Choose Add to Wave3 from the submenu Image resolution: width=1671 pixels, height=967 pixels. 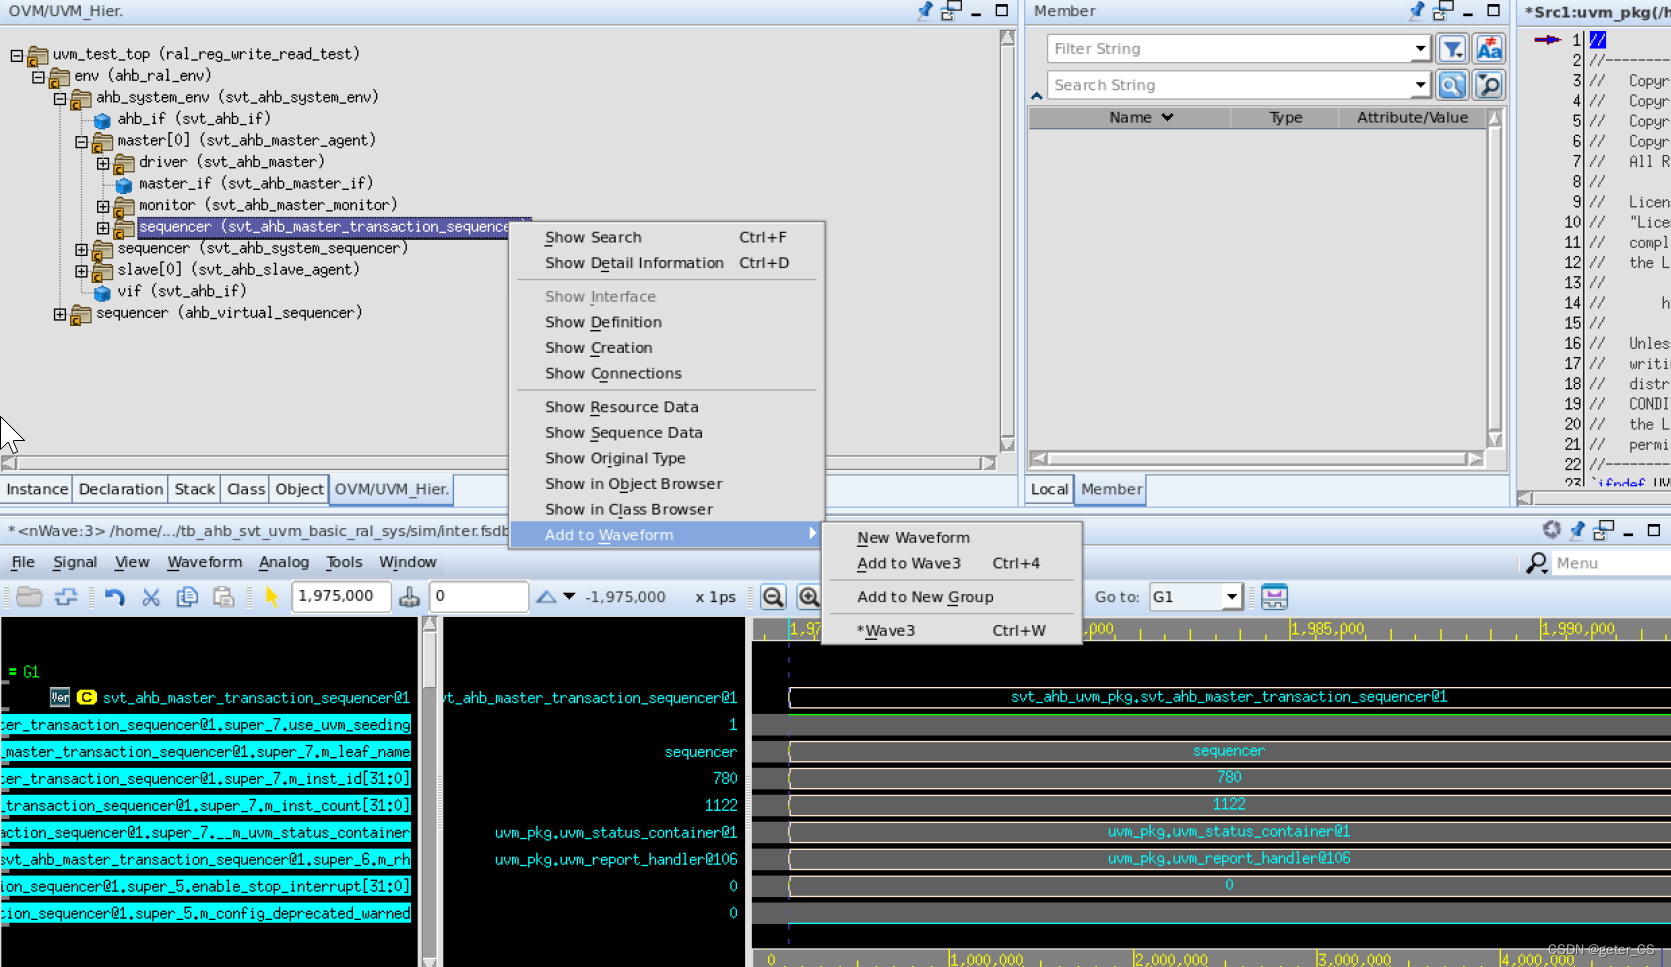908,563
